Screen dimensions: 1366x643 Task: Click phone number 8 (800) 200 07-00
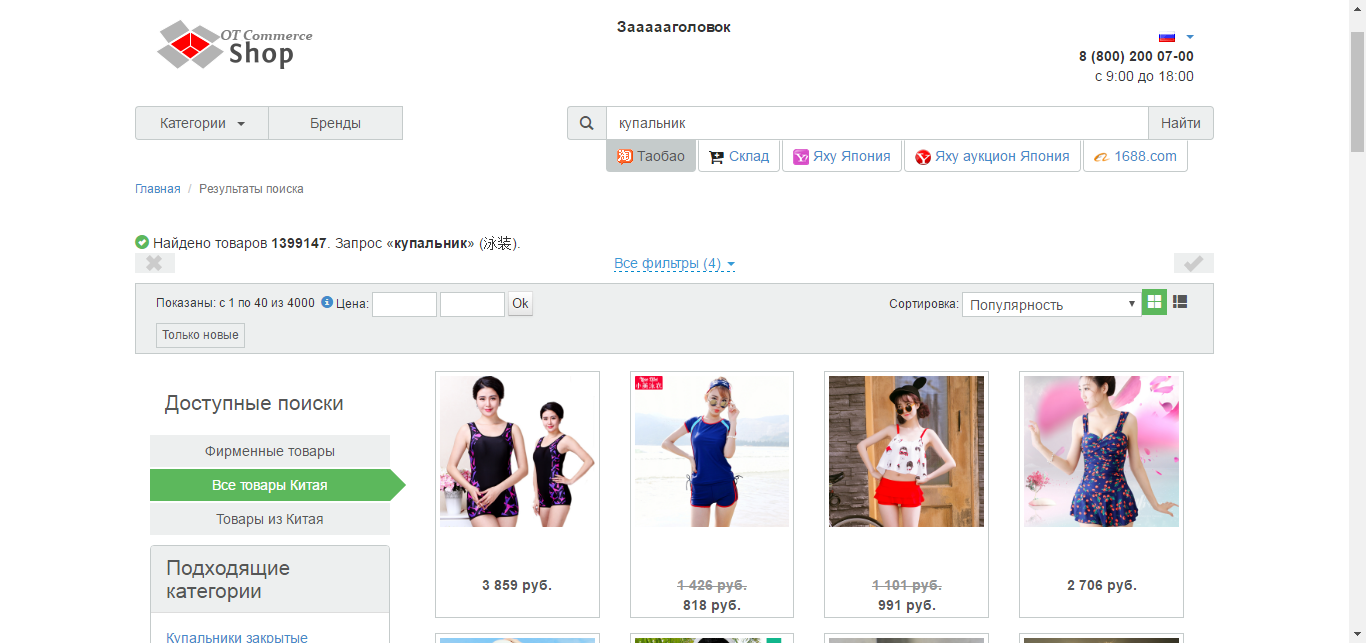point(1136,56)
